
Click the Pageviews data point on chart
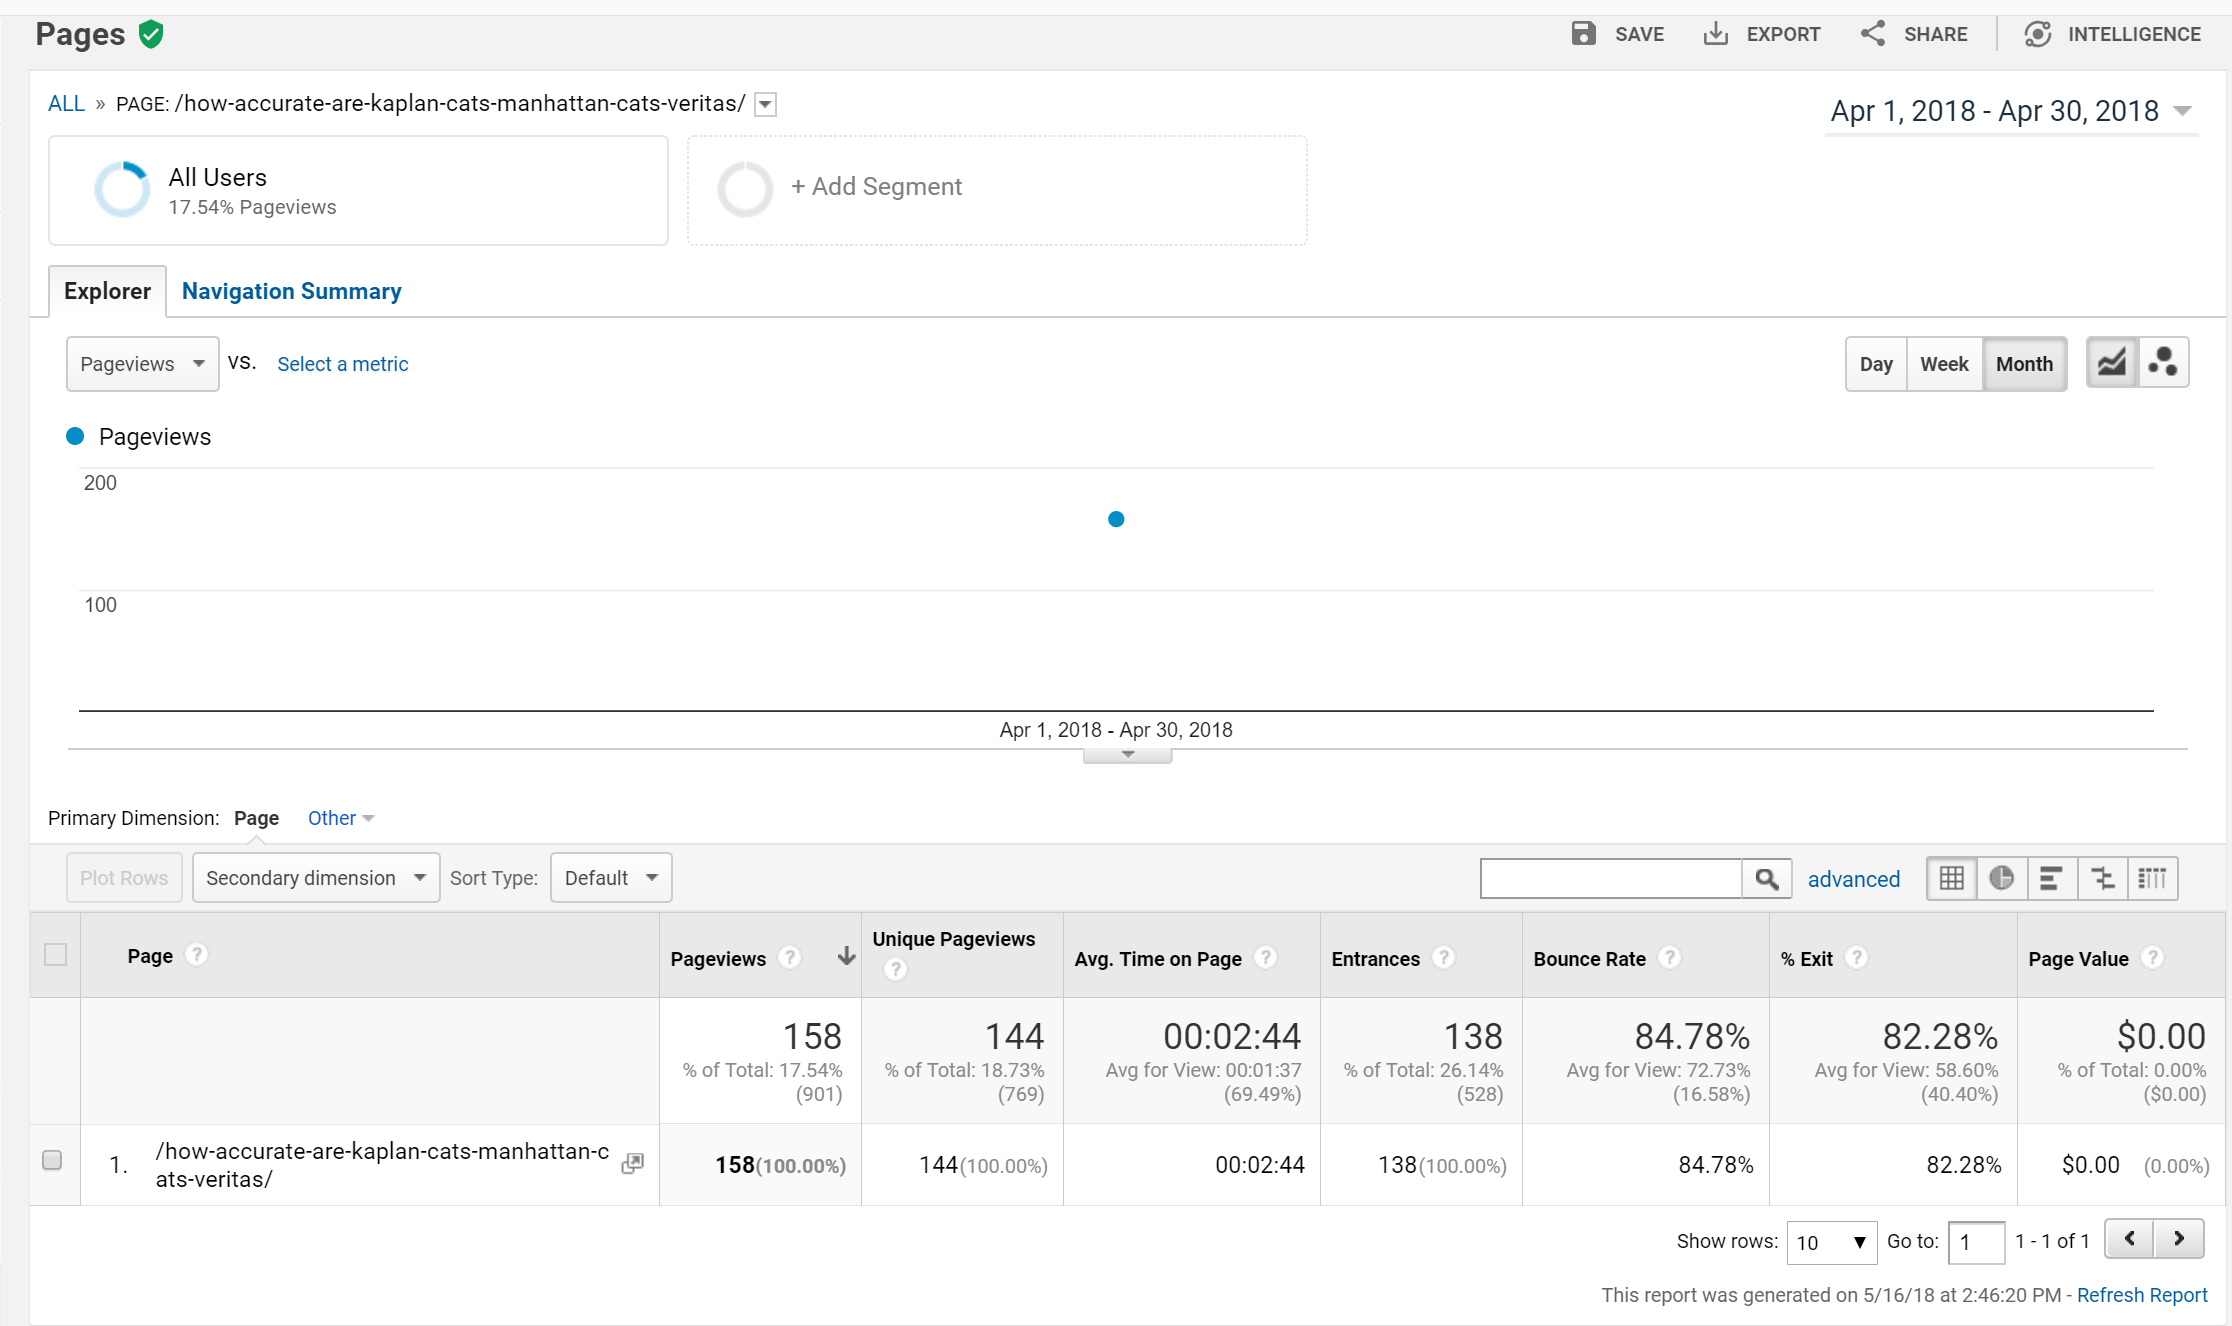[1116, 519]
